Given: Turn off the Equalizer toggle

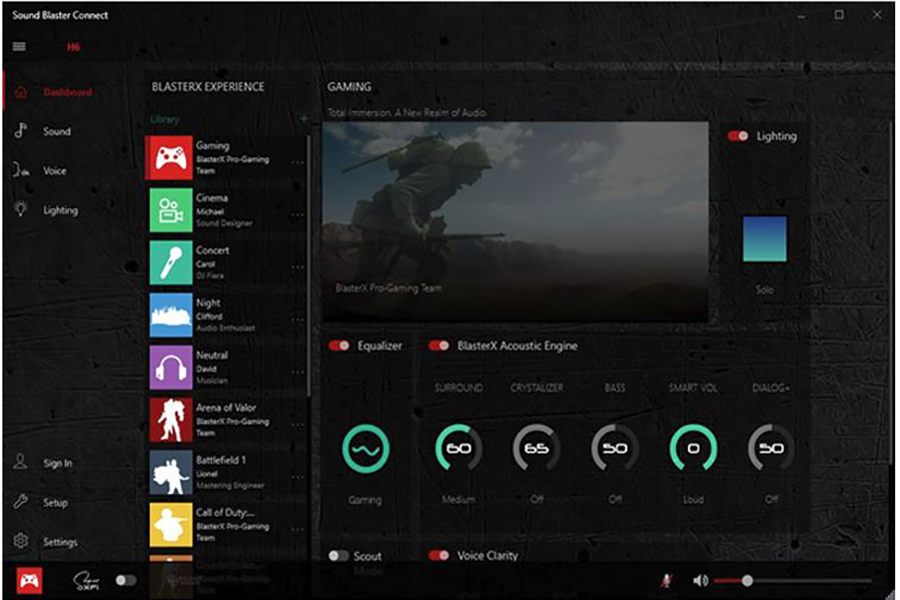Looking at the screenshot, I should coord(339,346).
